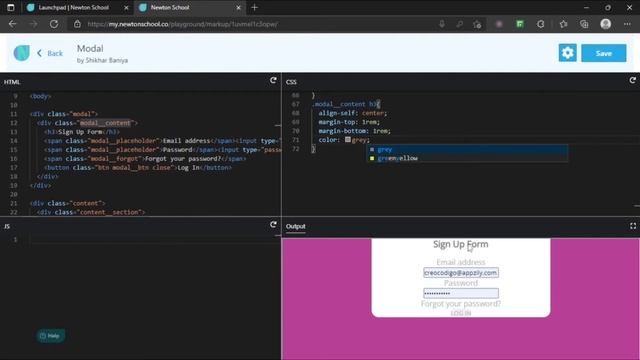
Task: Switch to Launchpad | Newton School tab
Action: [x=73, y=7]
